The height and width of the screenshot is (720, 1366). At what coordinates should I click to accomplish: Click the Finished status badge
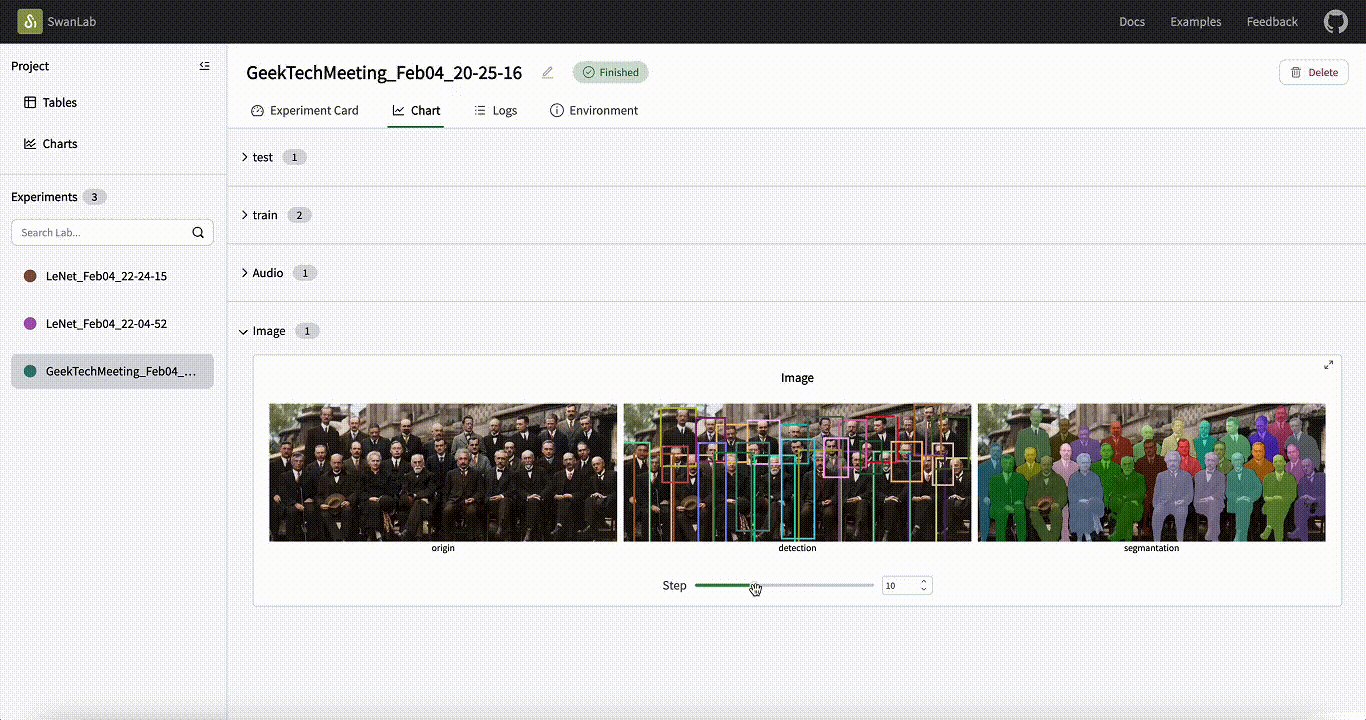(611, 72)
